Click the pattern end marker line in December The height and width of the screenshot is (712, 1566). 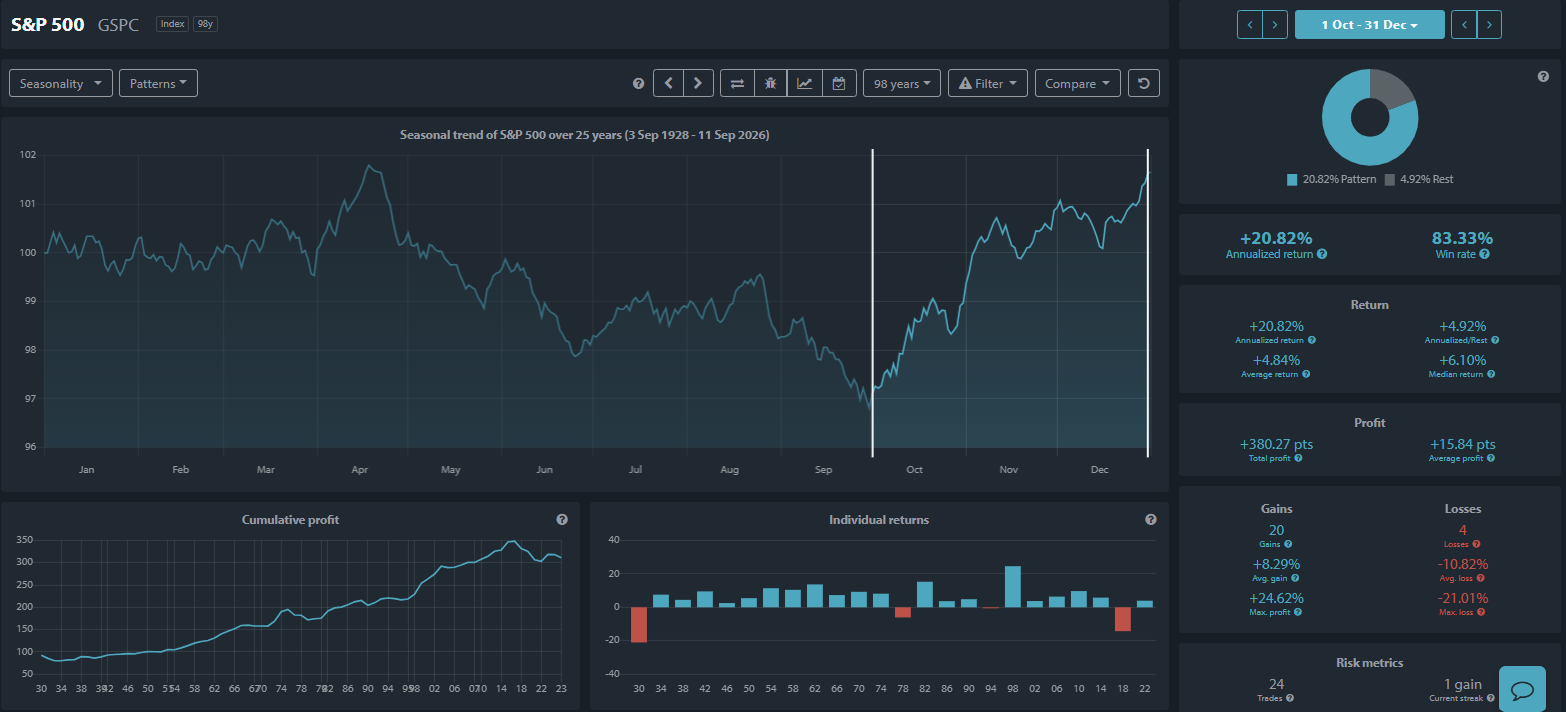tap(1147, 302)
